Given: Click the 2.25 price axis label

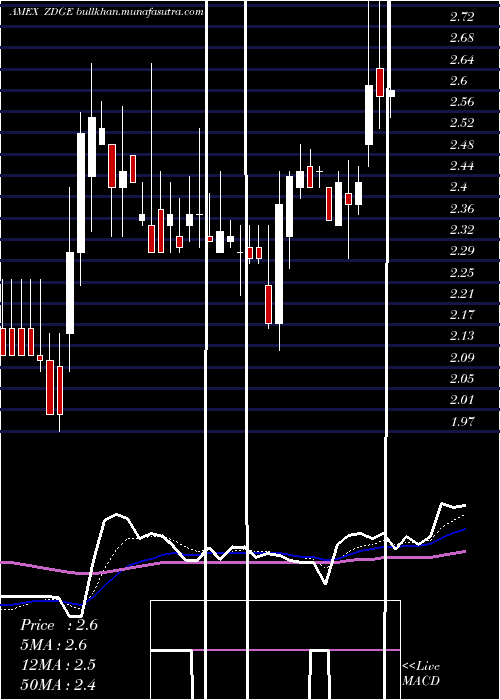Looking at the screenshot, I should 462,273.
